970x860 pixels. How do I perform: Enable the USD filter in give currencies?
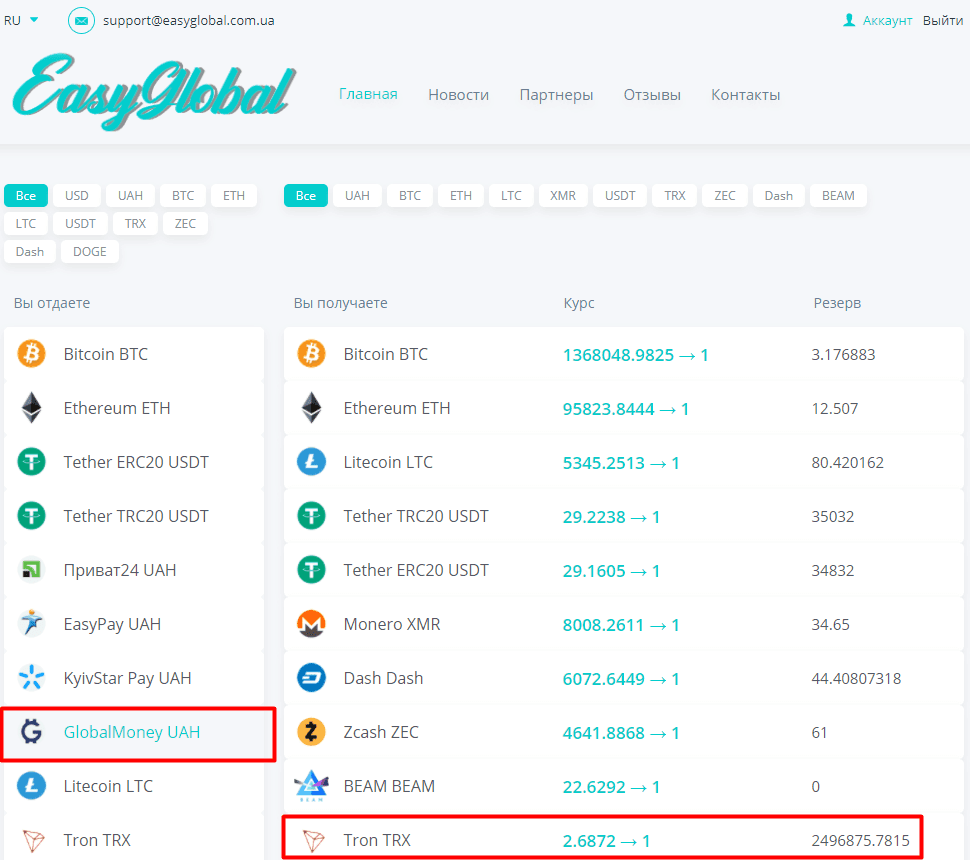(x=76, y=195)
